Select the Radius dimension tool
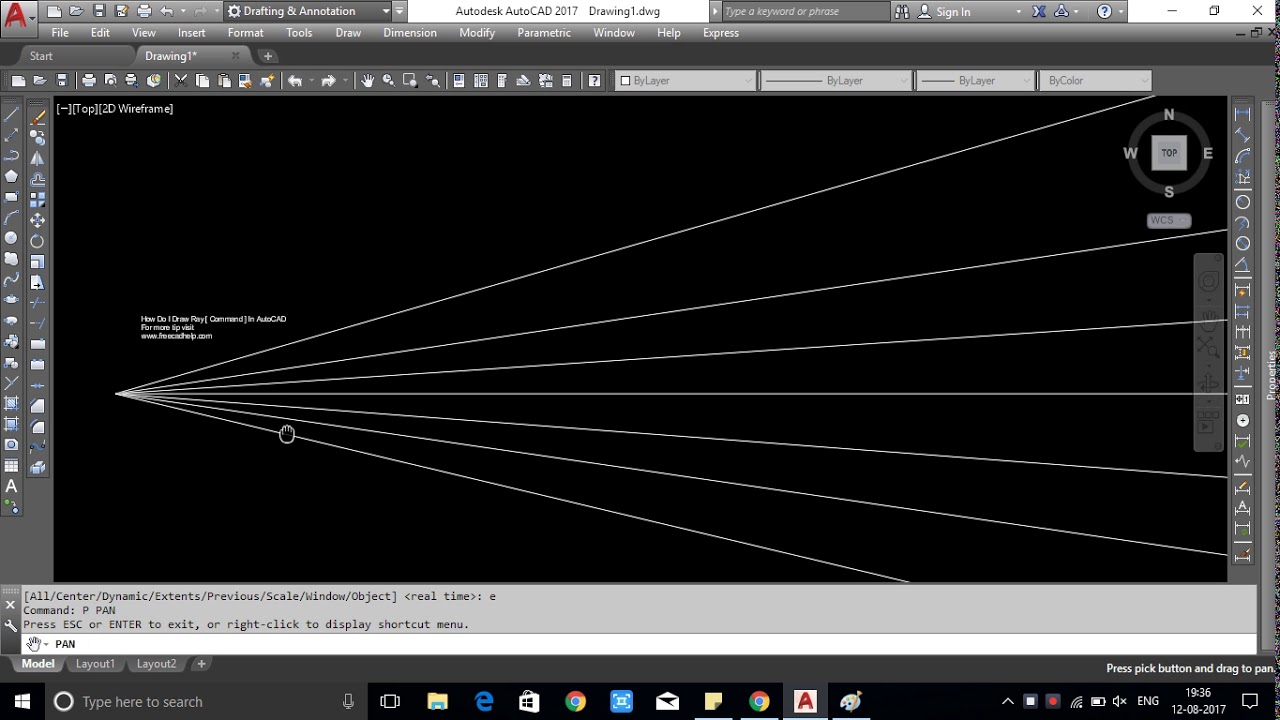1280x720 pixels. pyautogui.click(x=1243, y=201)
